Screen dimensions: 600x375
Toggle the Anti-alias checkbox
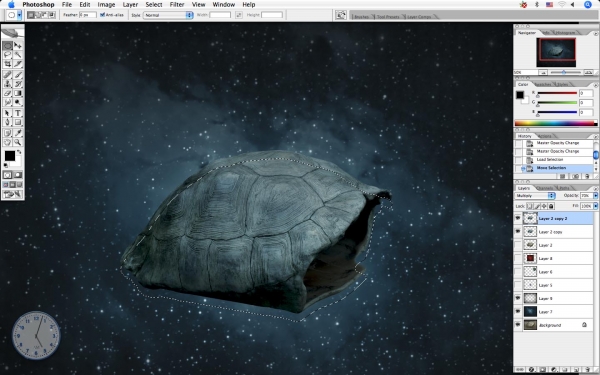pyautogui.click(x=103, y=15)
